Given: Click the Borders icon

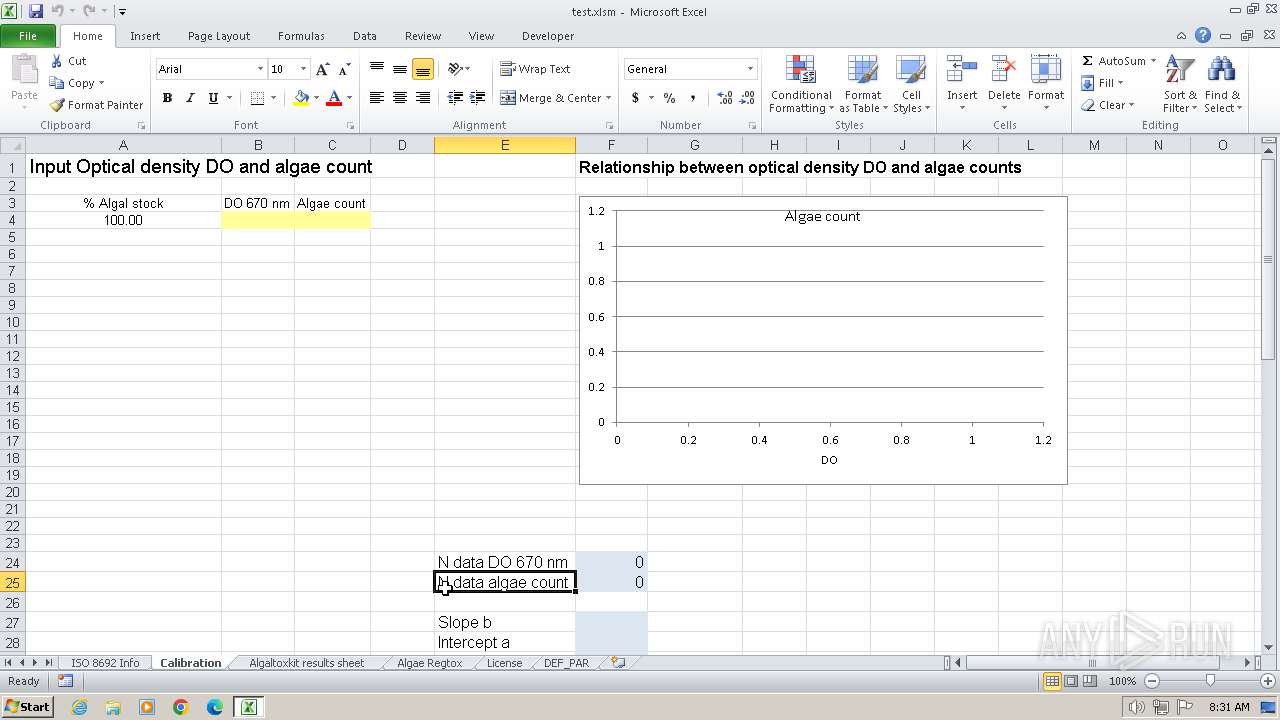Looking at the screenshot, I should (257, 98).
